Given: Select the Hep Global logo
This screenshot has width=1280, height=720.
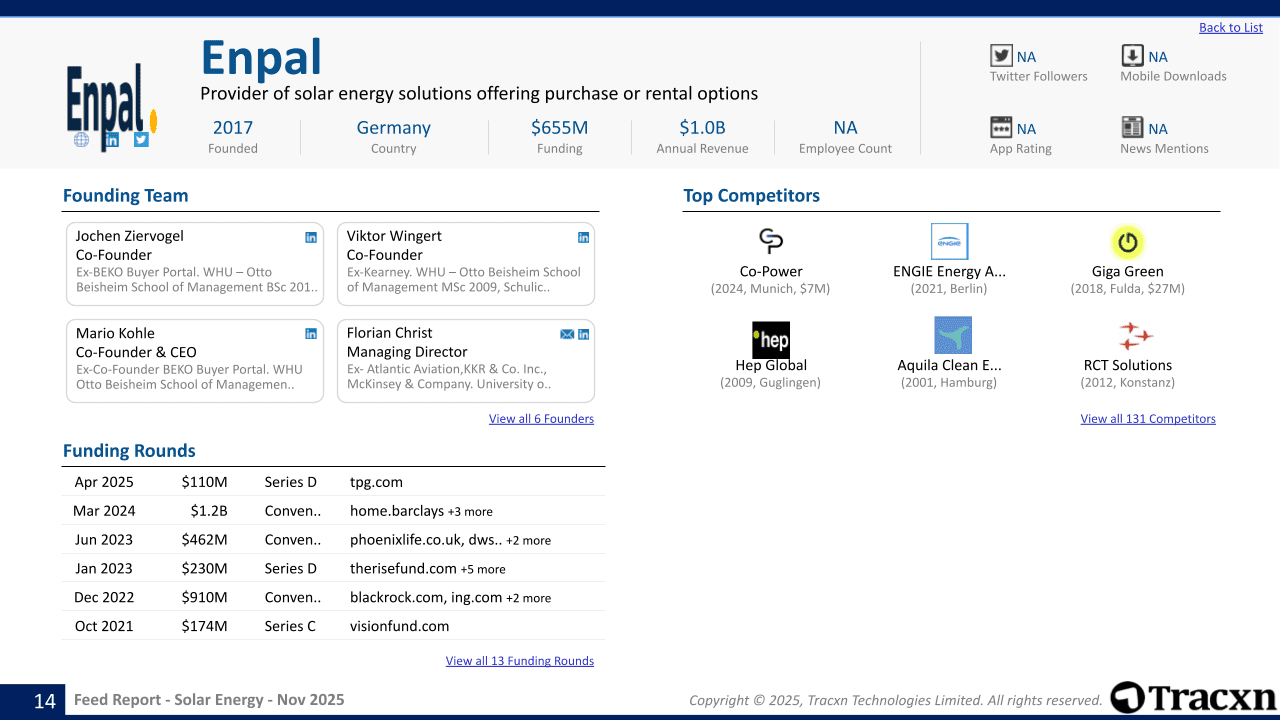Looking at the screenshot, I should (x=770, y=339).
